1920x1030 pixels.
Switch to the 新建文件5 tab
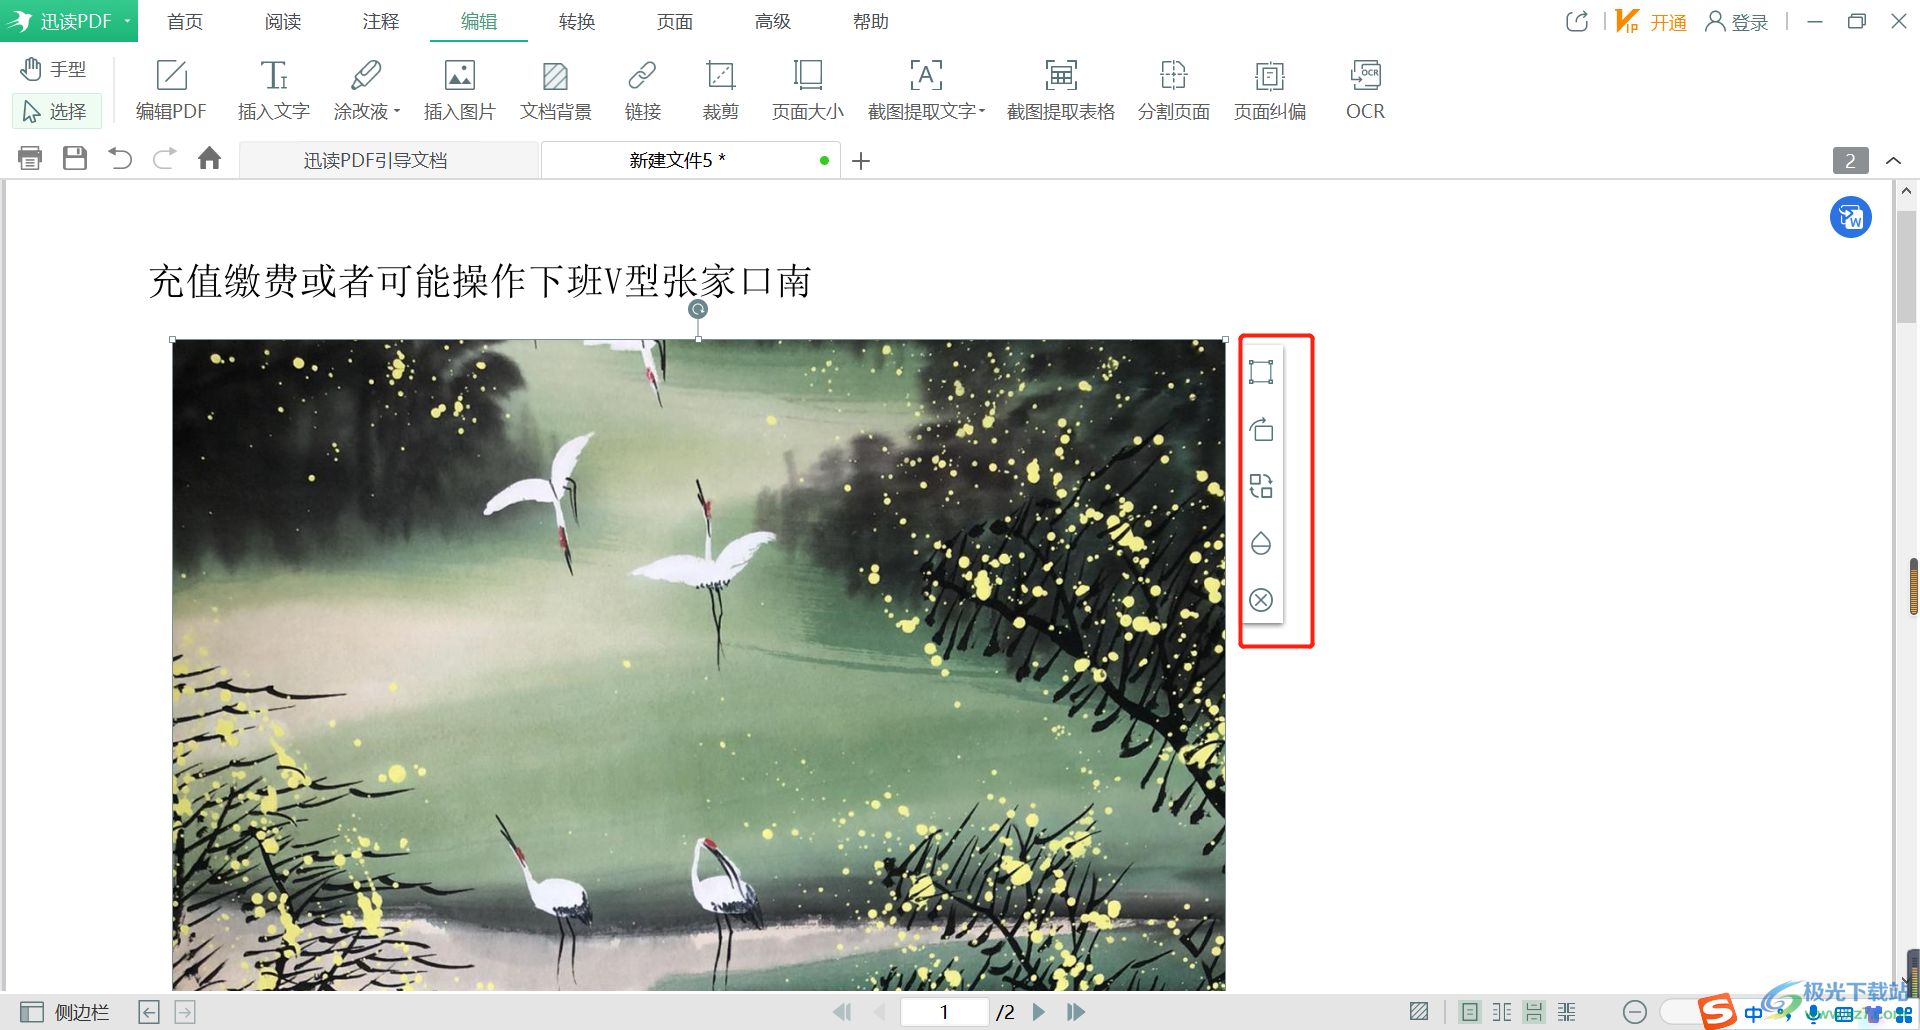point(690,160)
